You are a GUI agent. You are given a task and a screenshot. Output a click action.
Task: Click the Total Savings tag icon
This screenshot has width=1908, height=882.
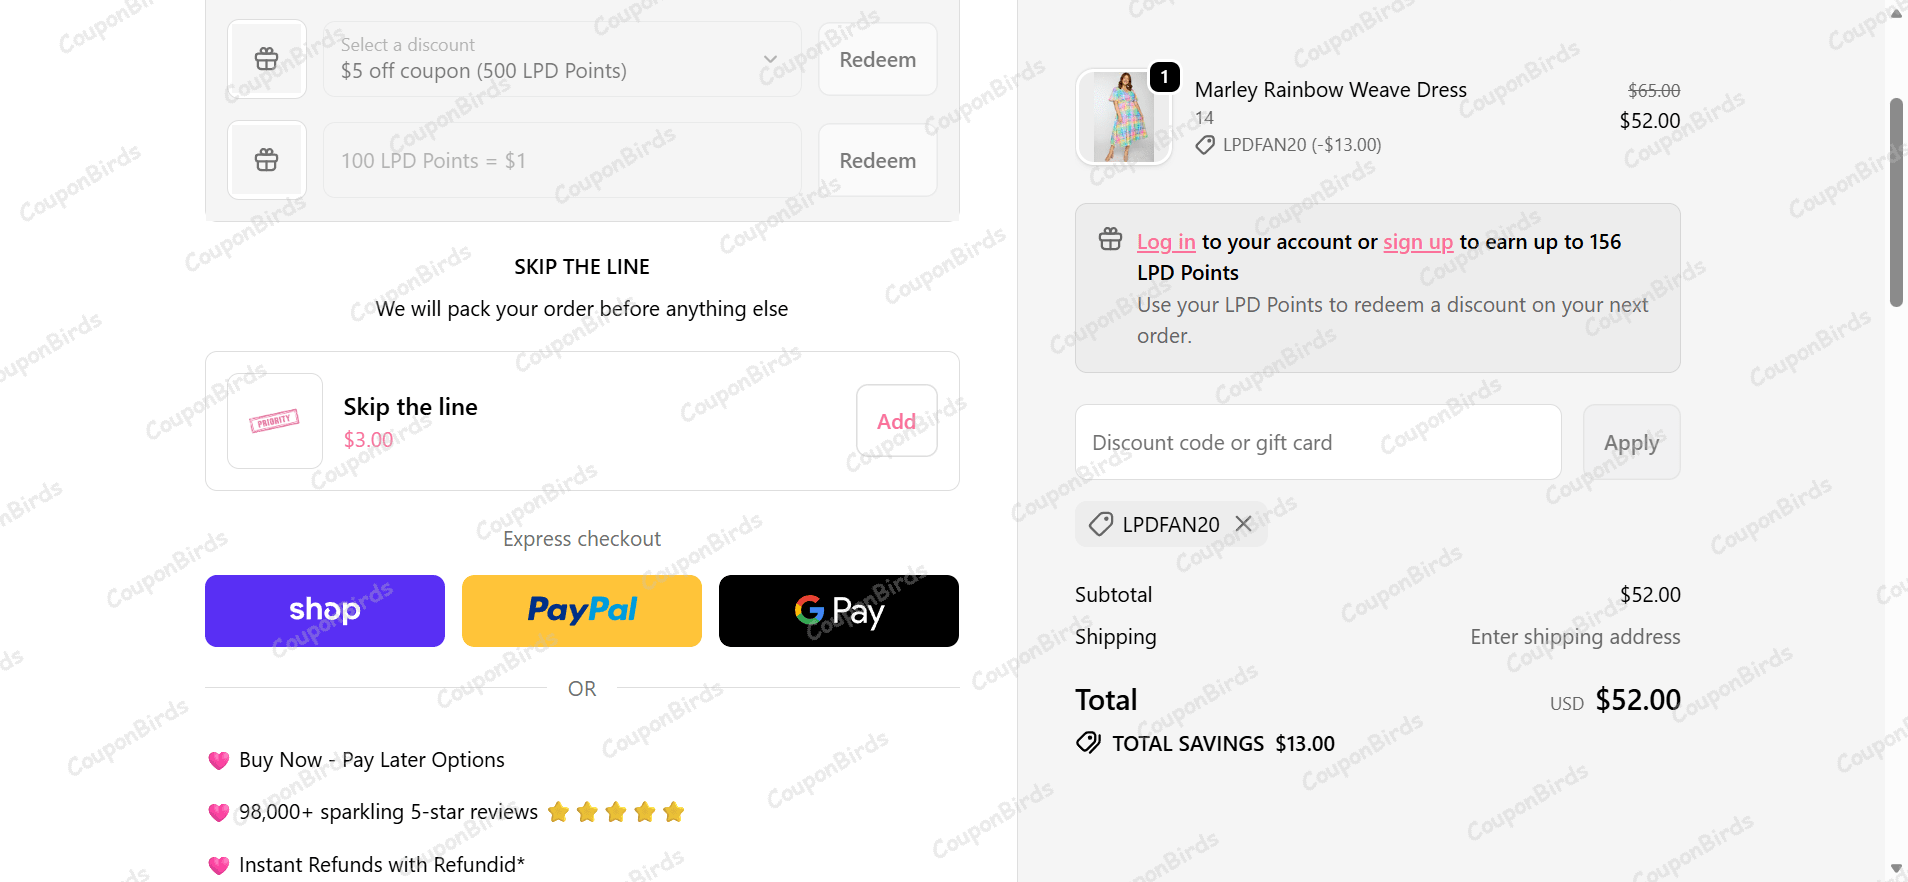[1088, 742]
